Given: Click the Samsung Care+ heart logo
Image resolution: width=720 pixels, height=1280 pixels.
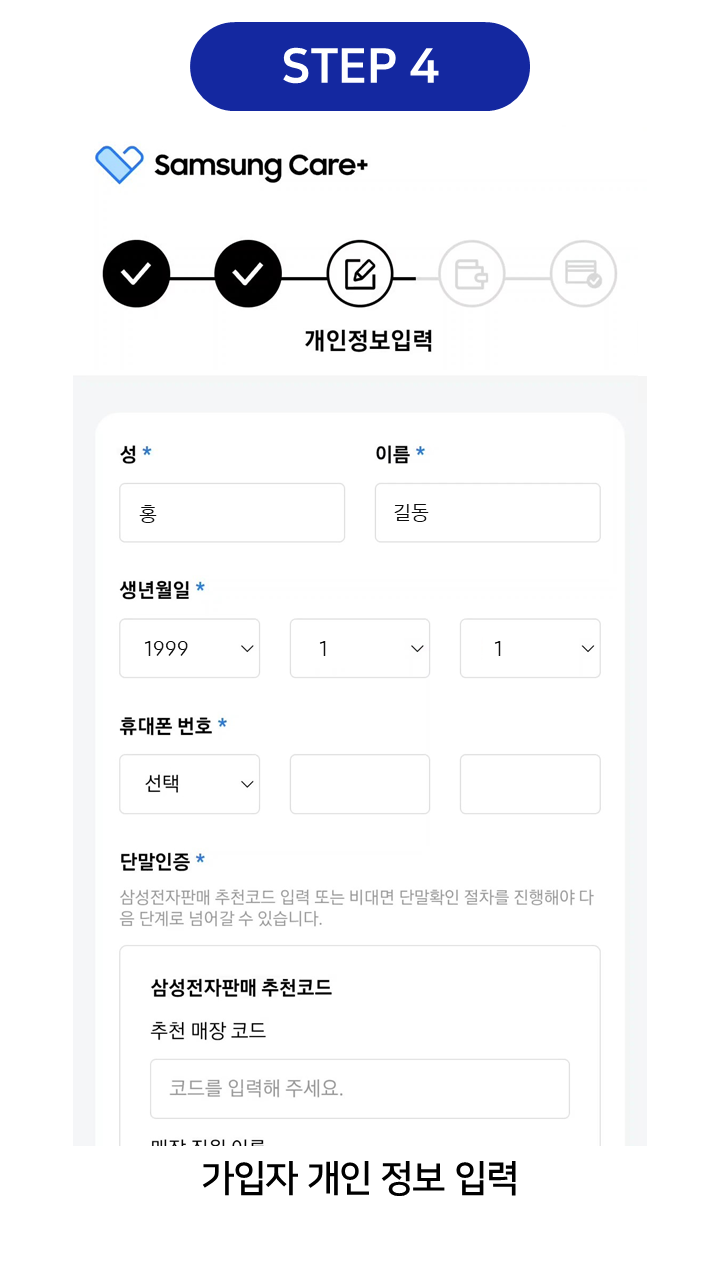Looking at the screenshot, I should (119, 165).
